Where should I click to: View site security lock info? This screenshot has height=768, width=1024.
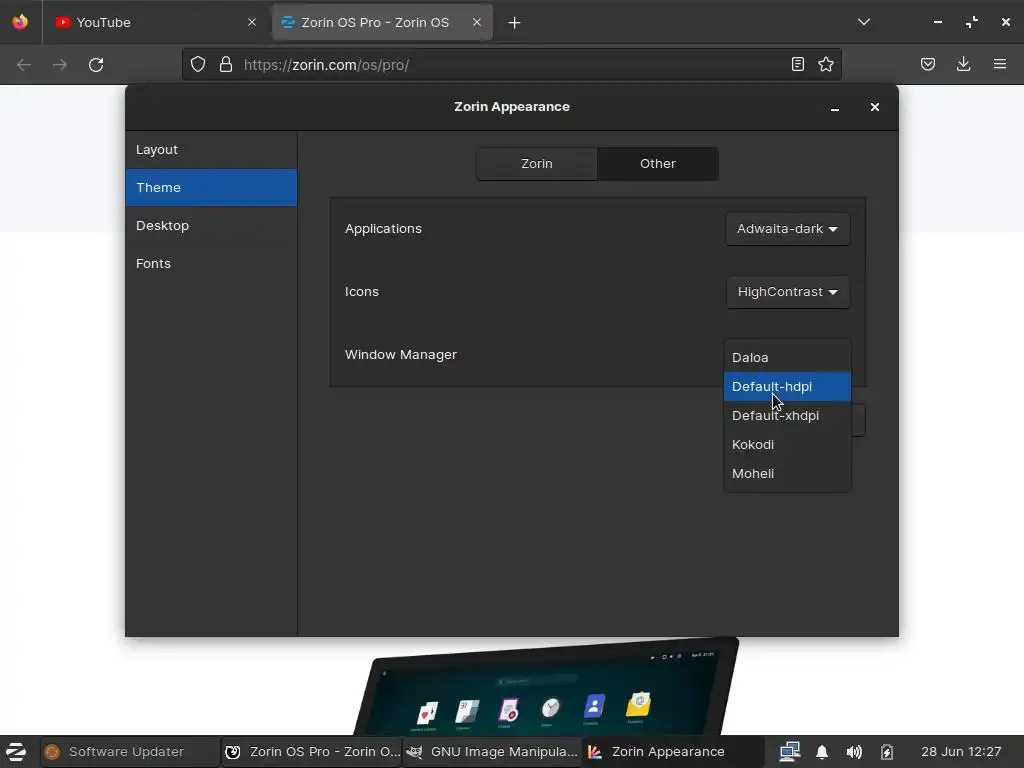(226, 65)
